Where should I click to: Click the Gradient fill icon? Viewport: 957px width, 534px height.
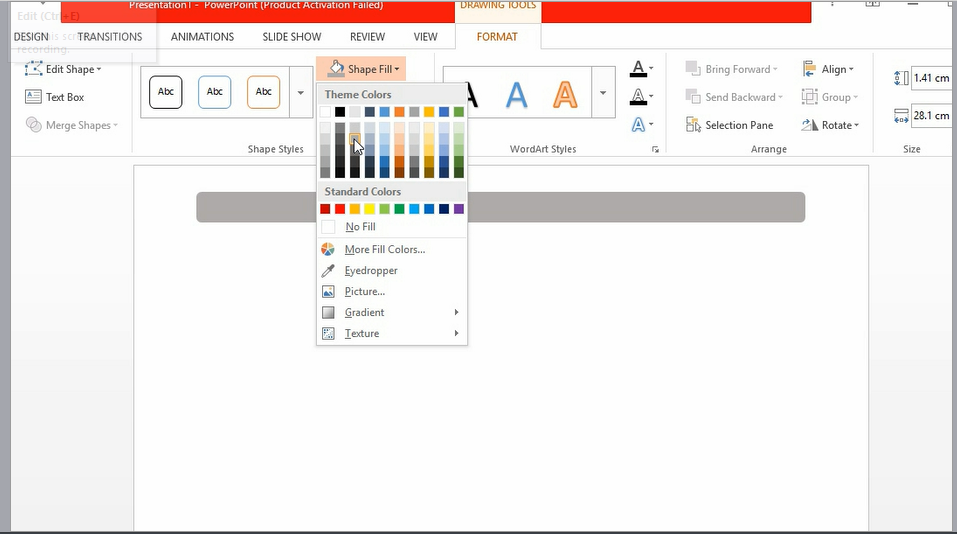pos(328,312)
